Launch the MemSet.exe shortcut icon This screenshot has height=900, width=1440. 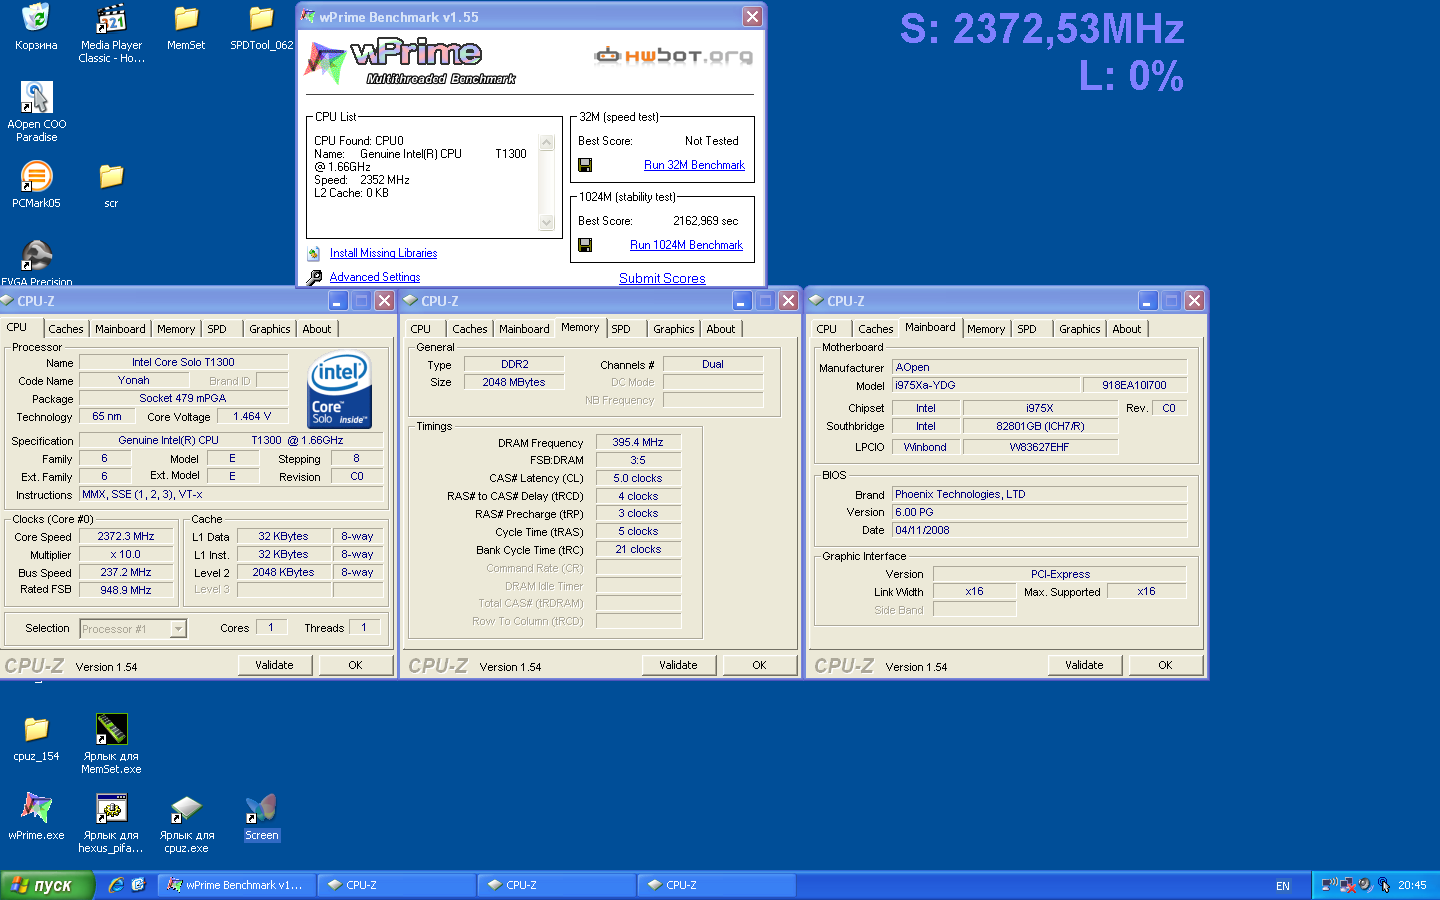(111, 729)
